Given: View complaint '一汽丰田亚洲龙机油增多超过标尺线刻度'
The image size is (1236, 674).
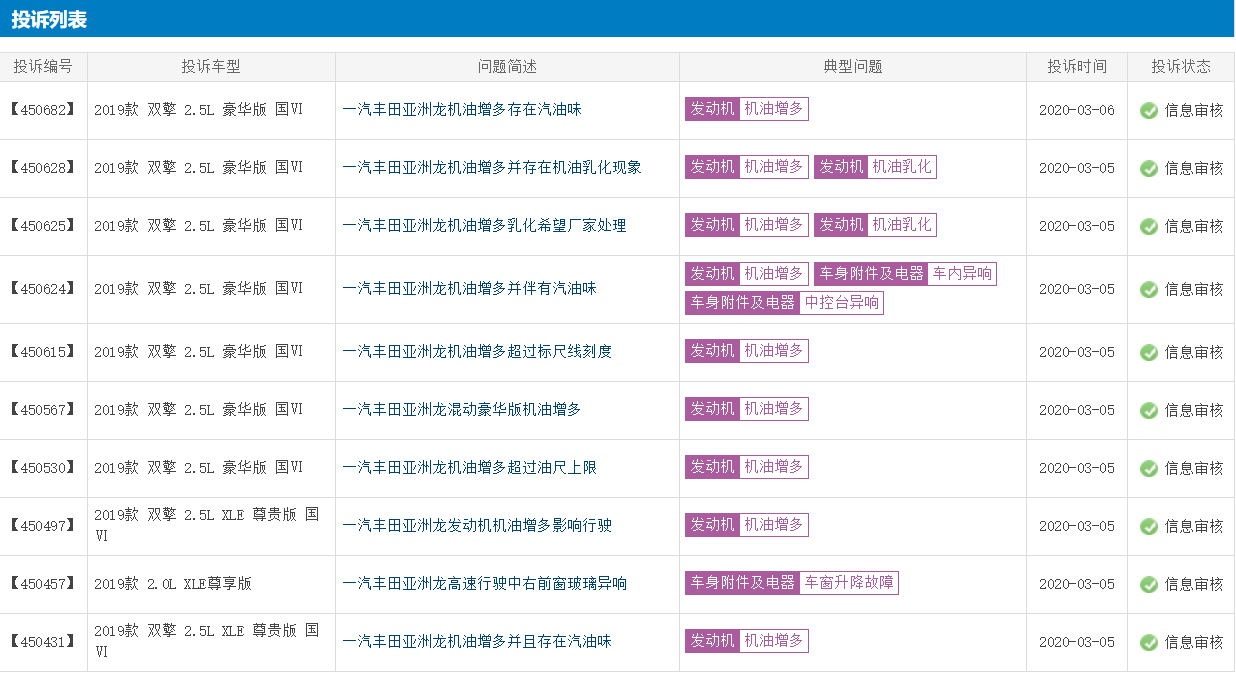Looking at the screenshot, I should [477, 352].
